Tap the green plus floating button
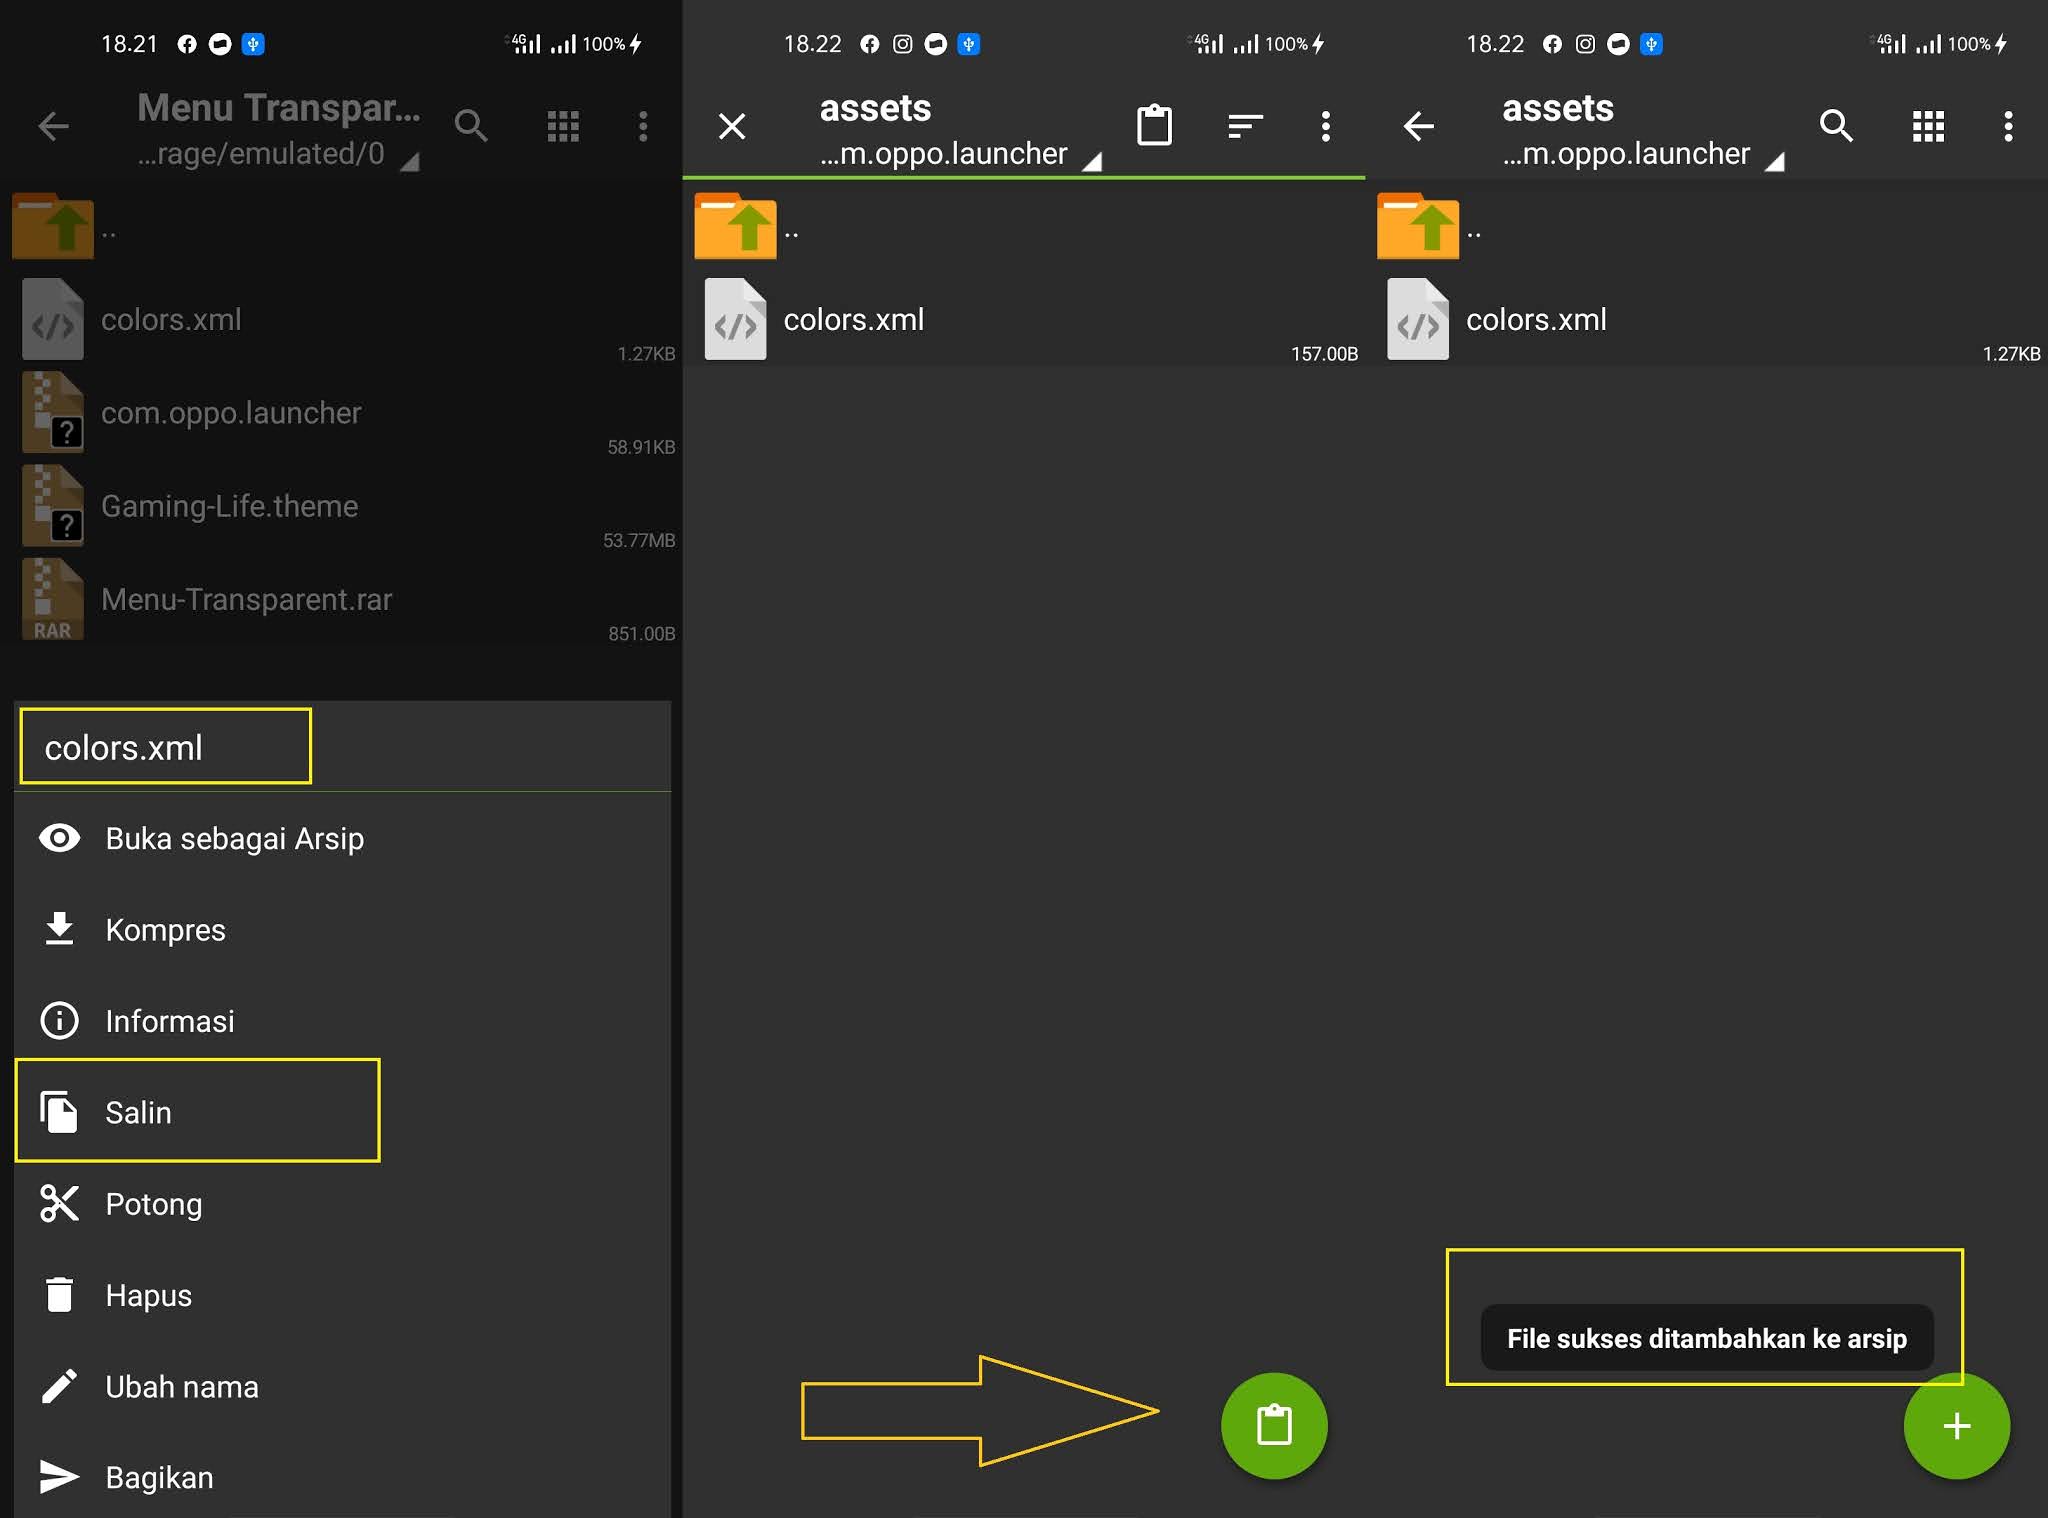2048x1518 pixels. click(x=1956, y=1425)
